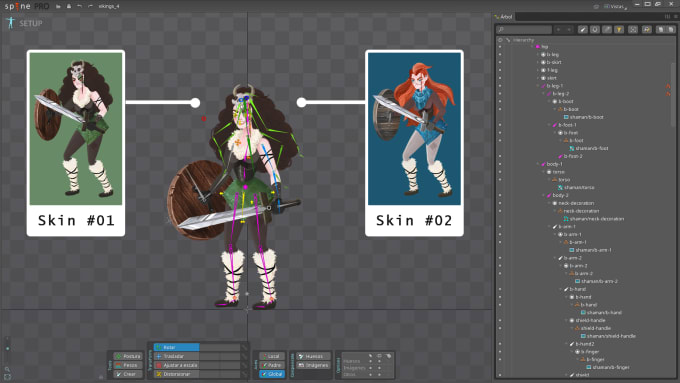Click the Skin #01 thumbnail

click(x=76, y=128)
